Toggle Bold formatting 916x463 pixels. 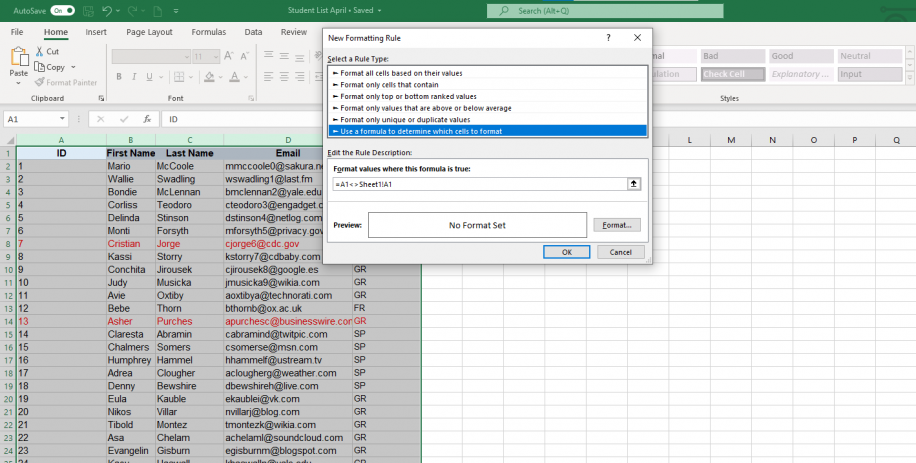pos(119,76)
